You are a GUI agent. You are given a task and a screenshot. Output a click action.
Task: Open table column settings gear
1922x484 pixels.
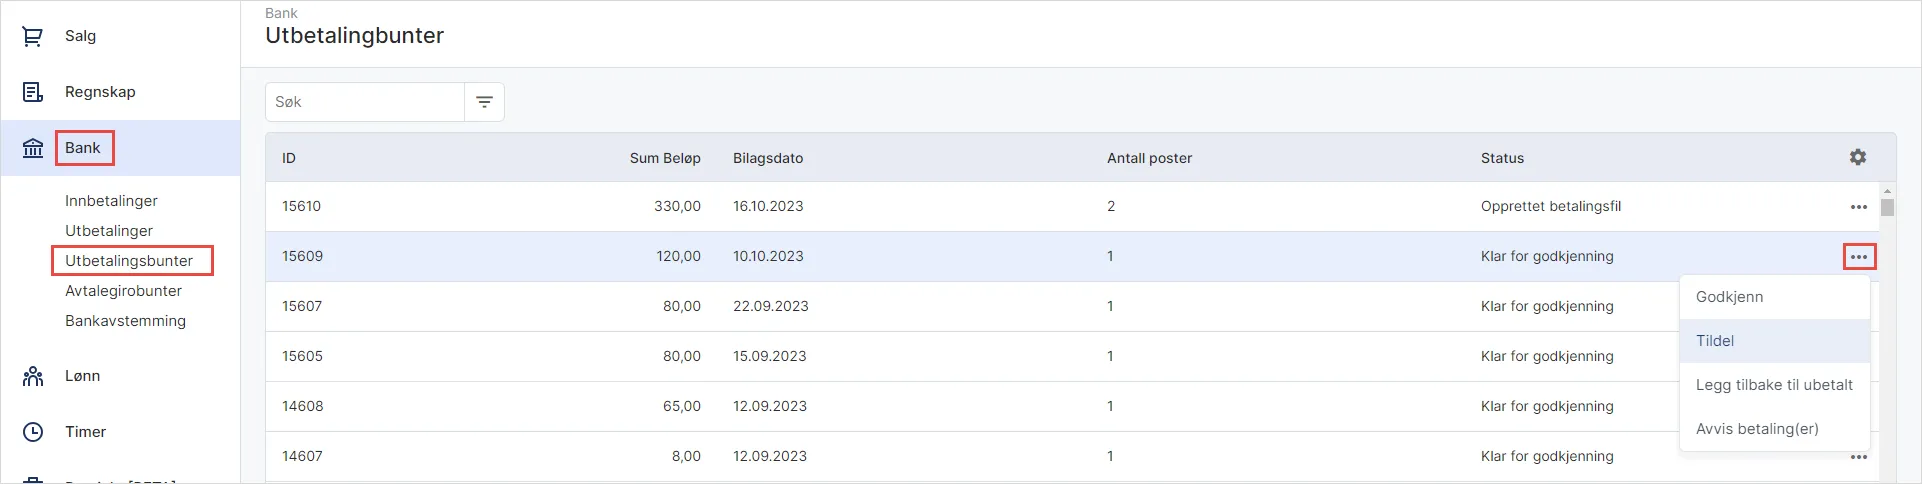(x=1857, y=157)
